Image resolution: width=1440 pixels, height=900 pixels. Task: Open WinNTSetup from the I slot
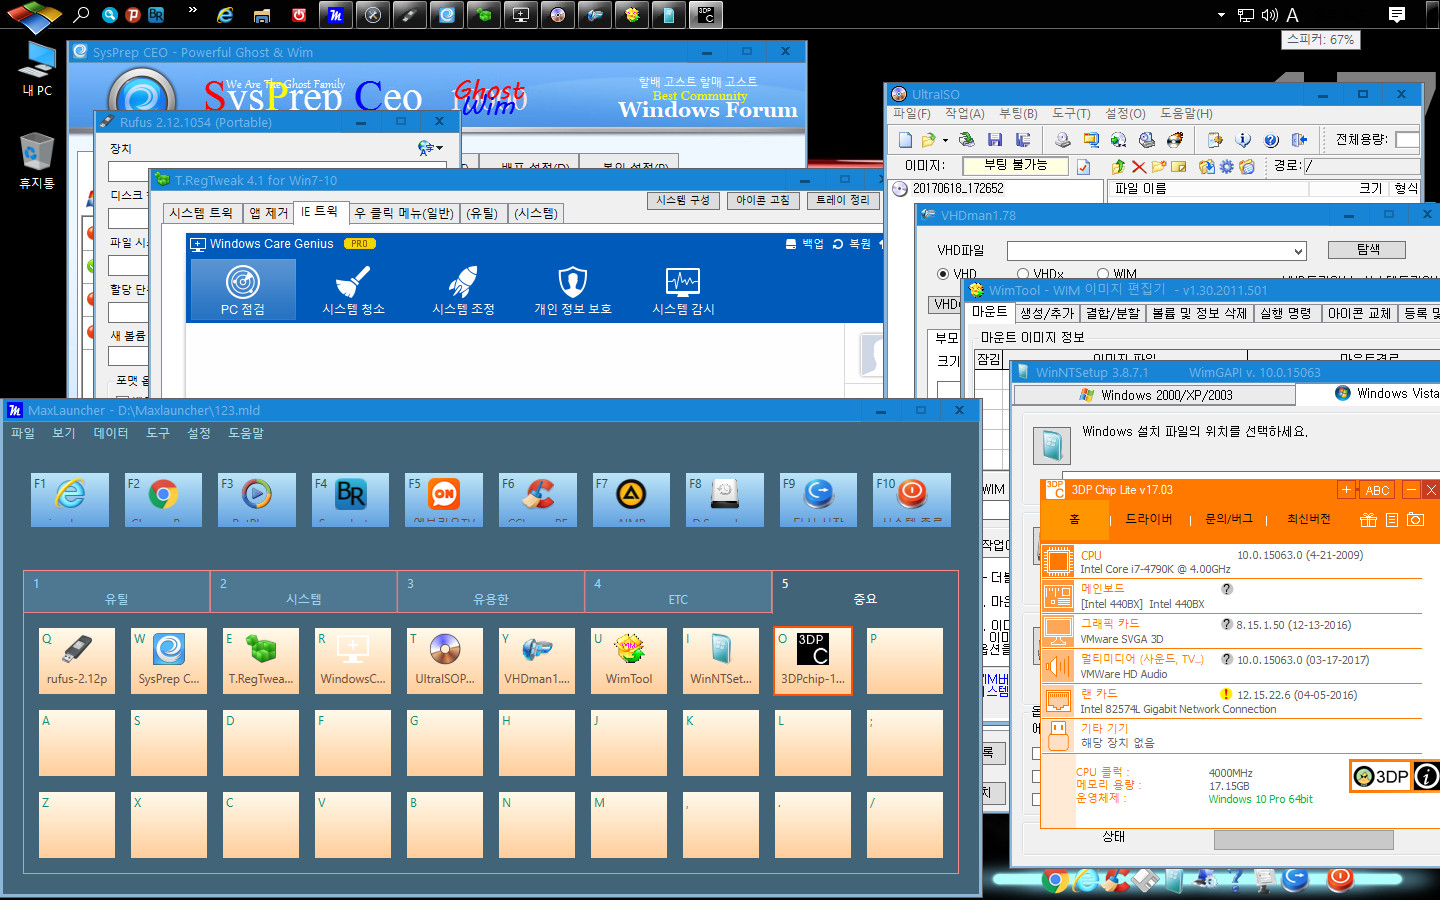(x=721, y=661)
